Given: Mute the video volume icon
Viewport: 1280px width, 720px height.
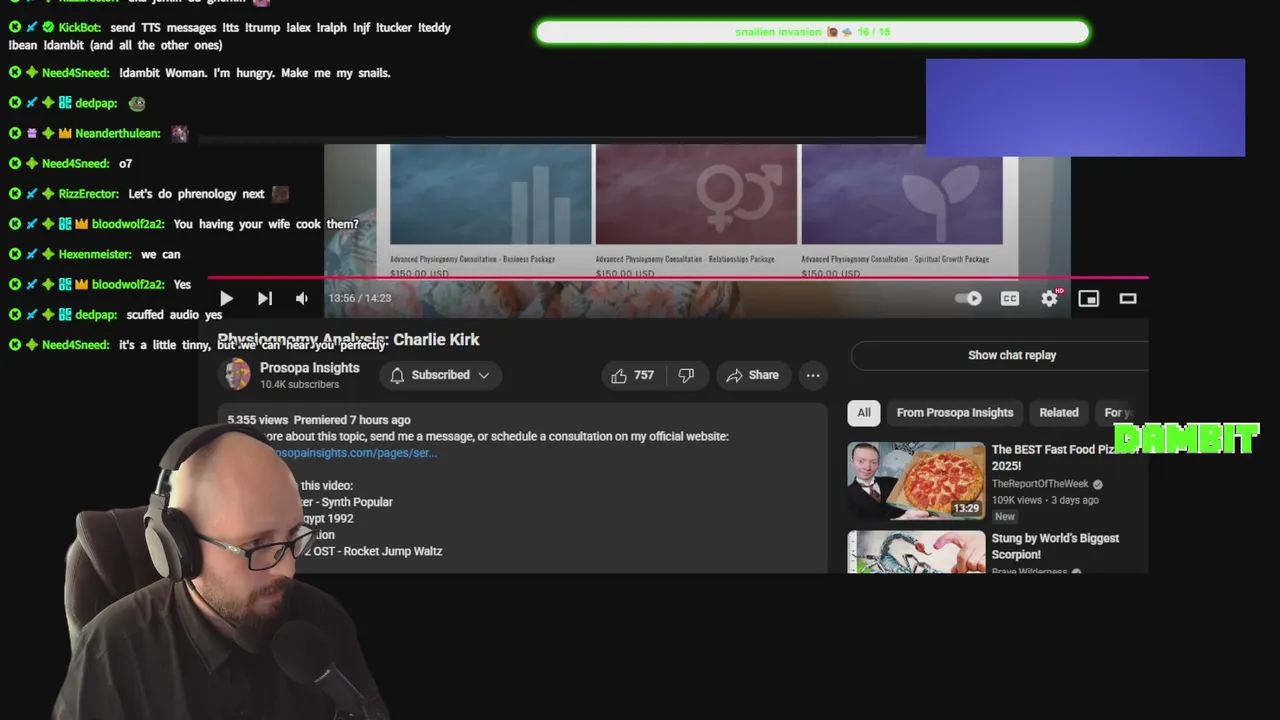Looking at the screenshot, I should [302, 298].
